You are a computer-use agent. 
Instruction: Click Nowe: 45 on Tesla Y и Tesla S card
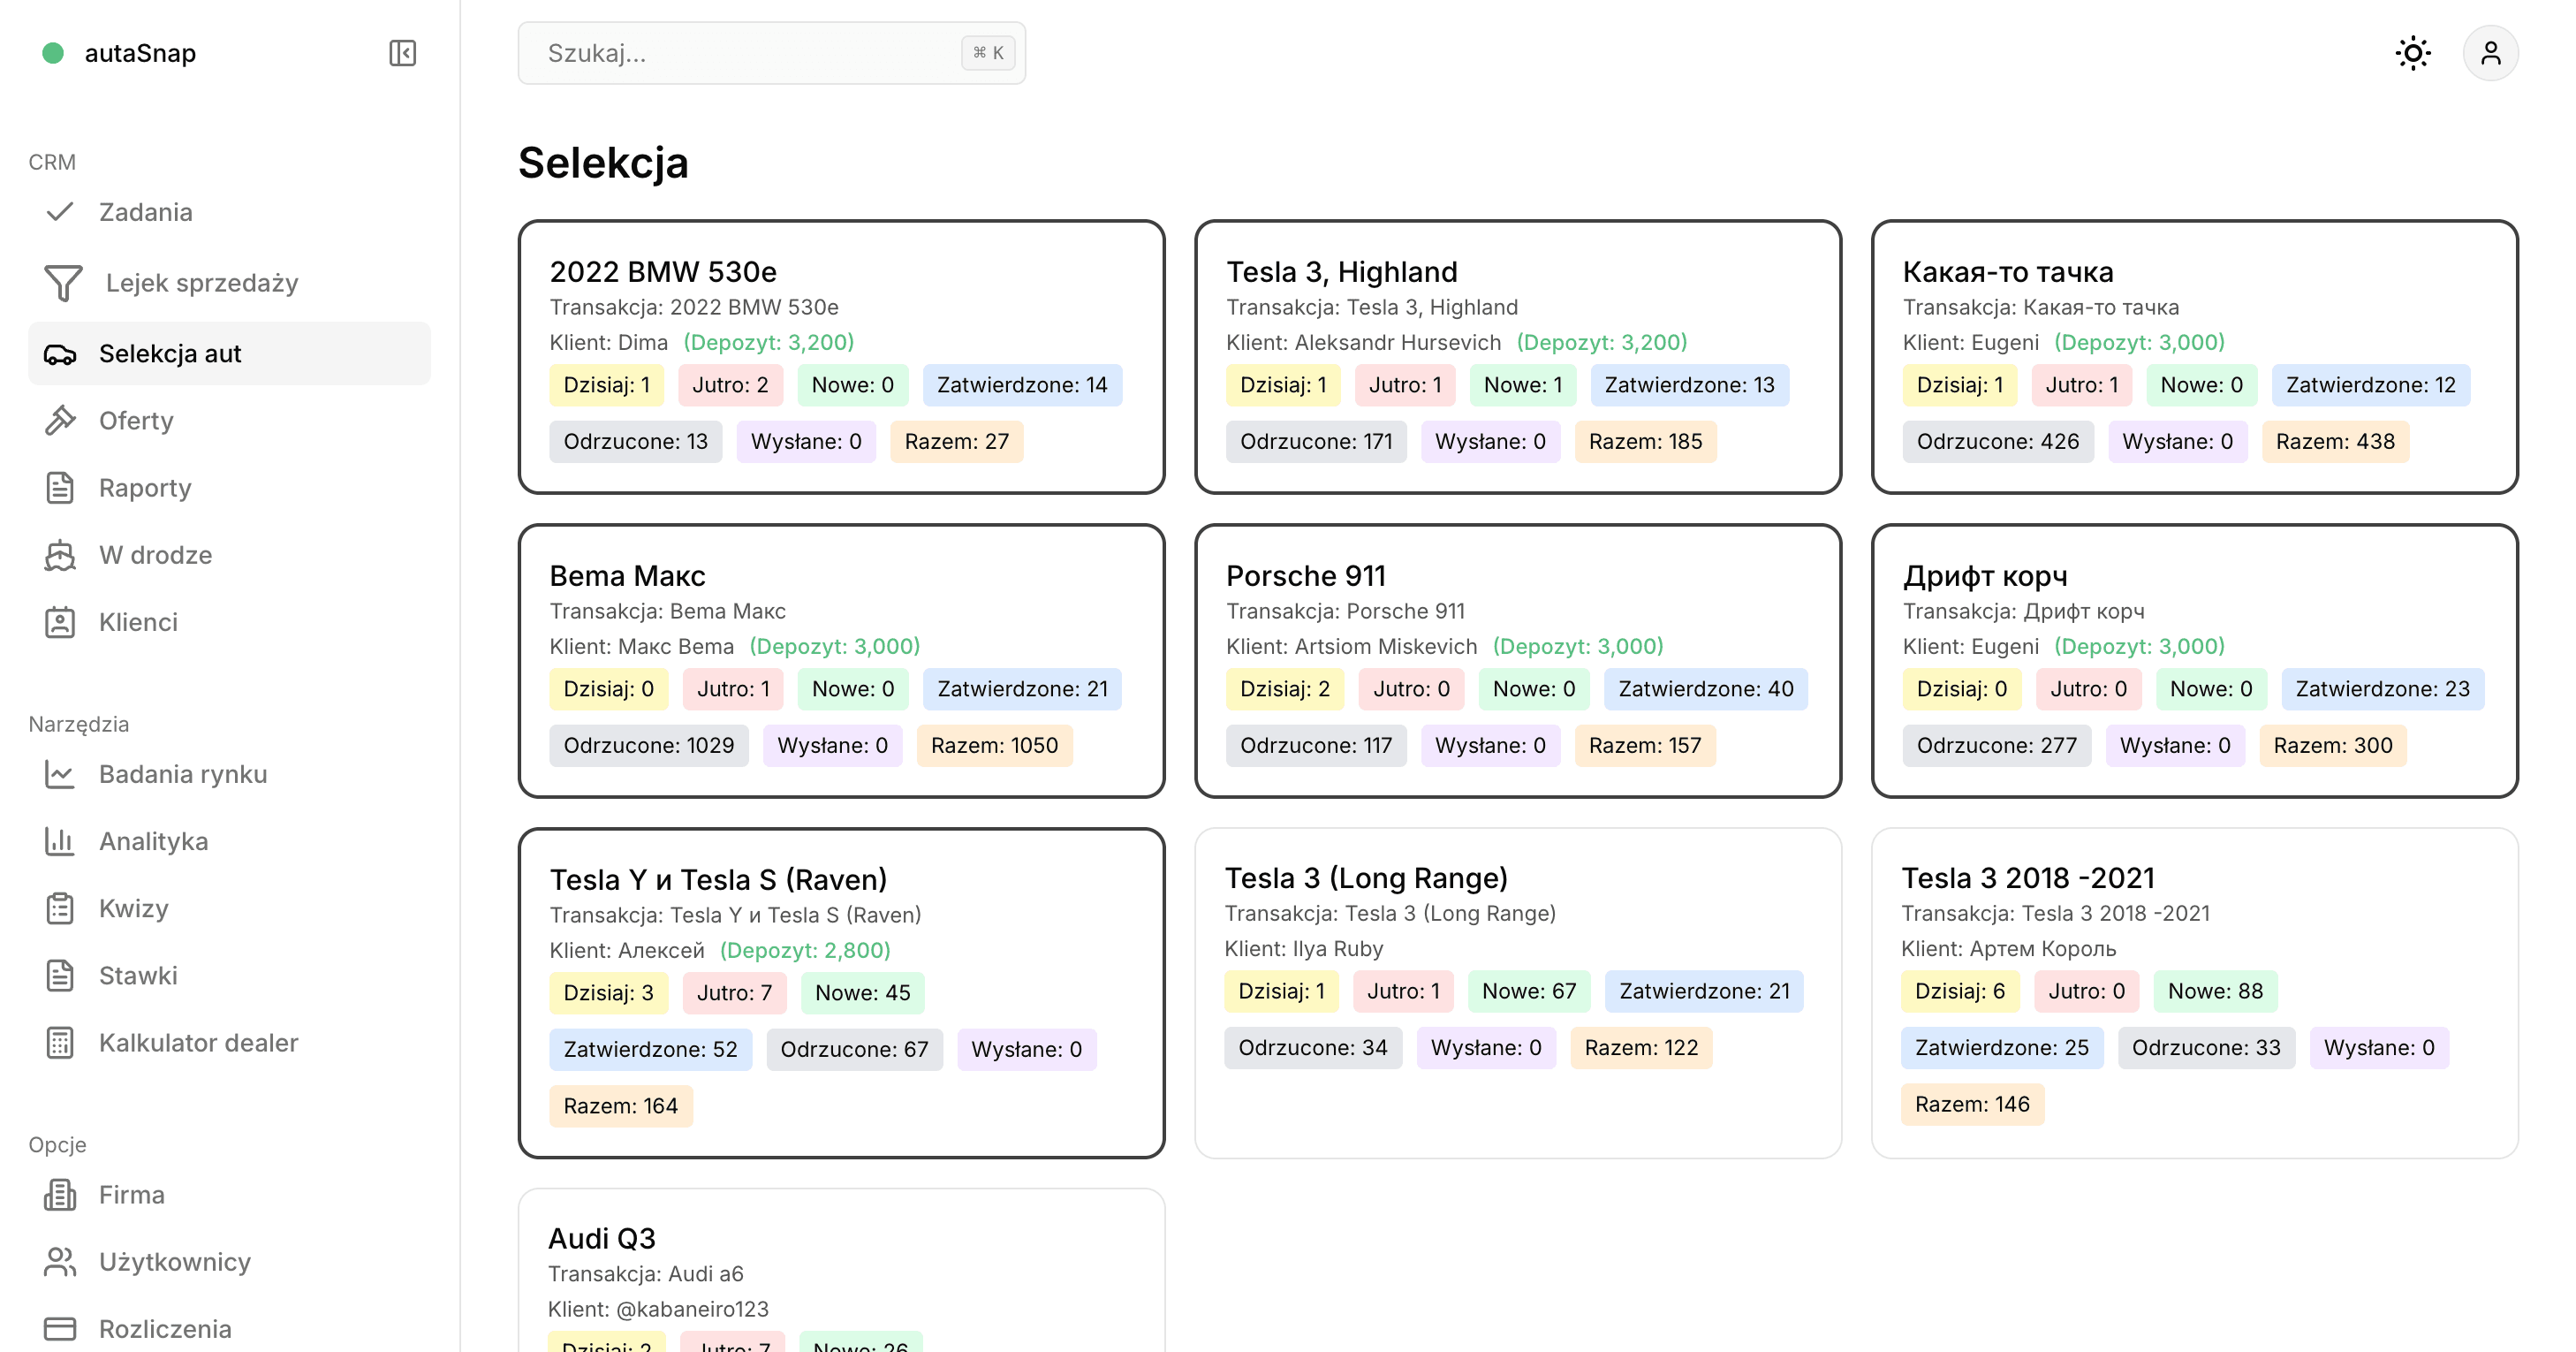click(863, 993)
